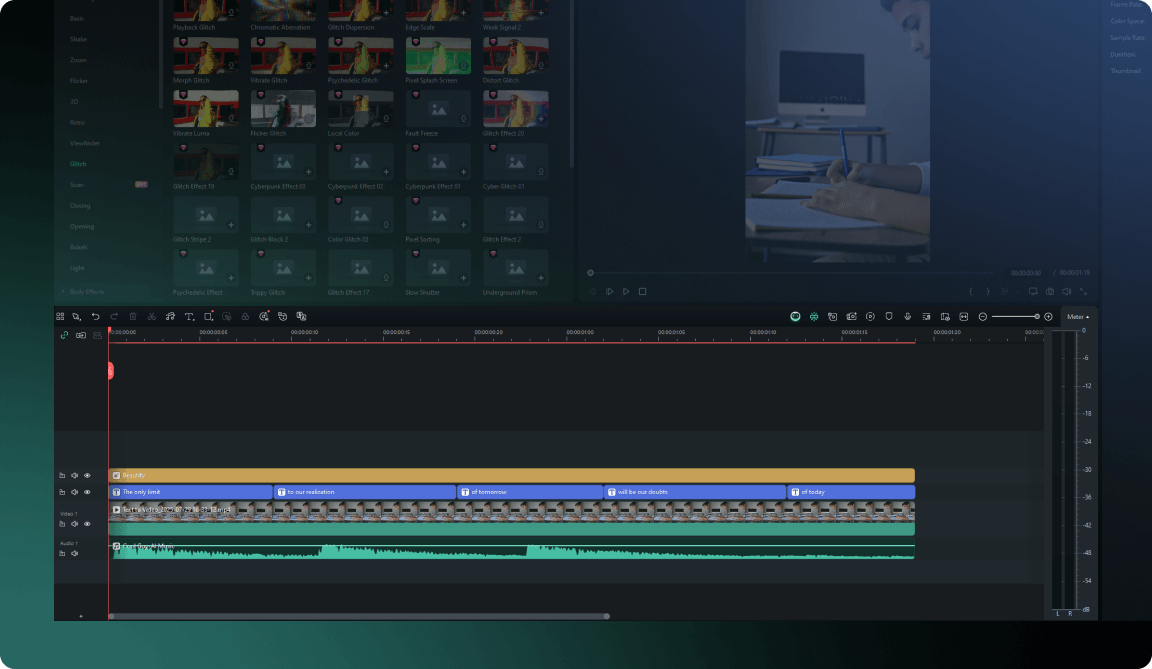The image size is (1152, 669).
Task: Play the preview video
Action: [x=626, y=292]
